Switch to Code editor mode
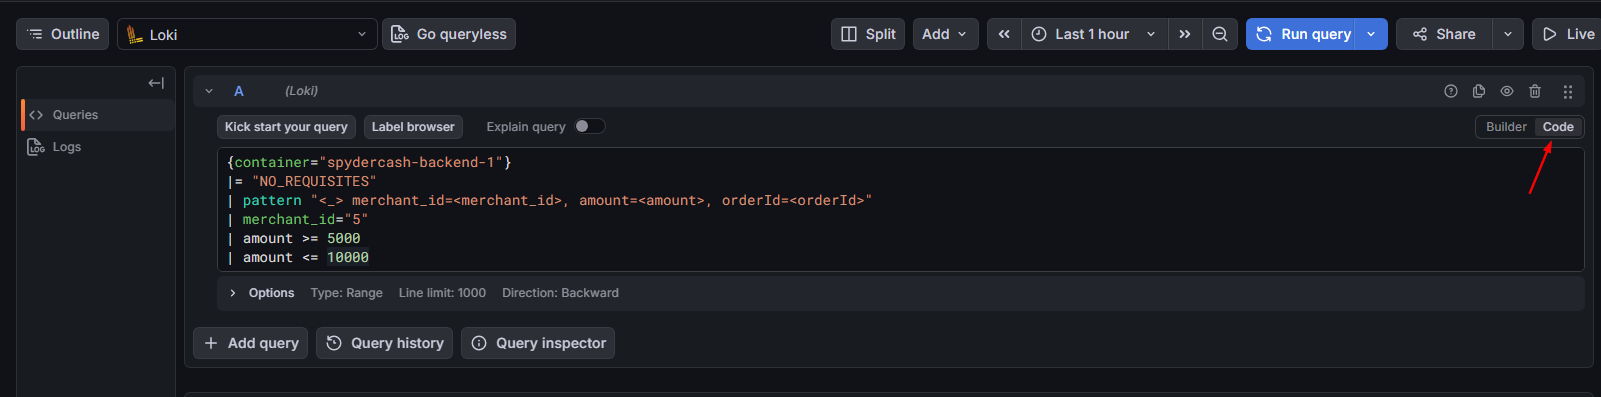The image size is (1601, 397). pyautogui.click(x=1558, y=127)
